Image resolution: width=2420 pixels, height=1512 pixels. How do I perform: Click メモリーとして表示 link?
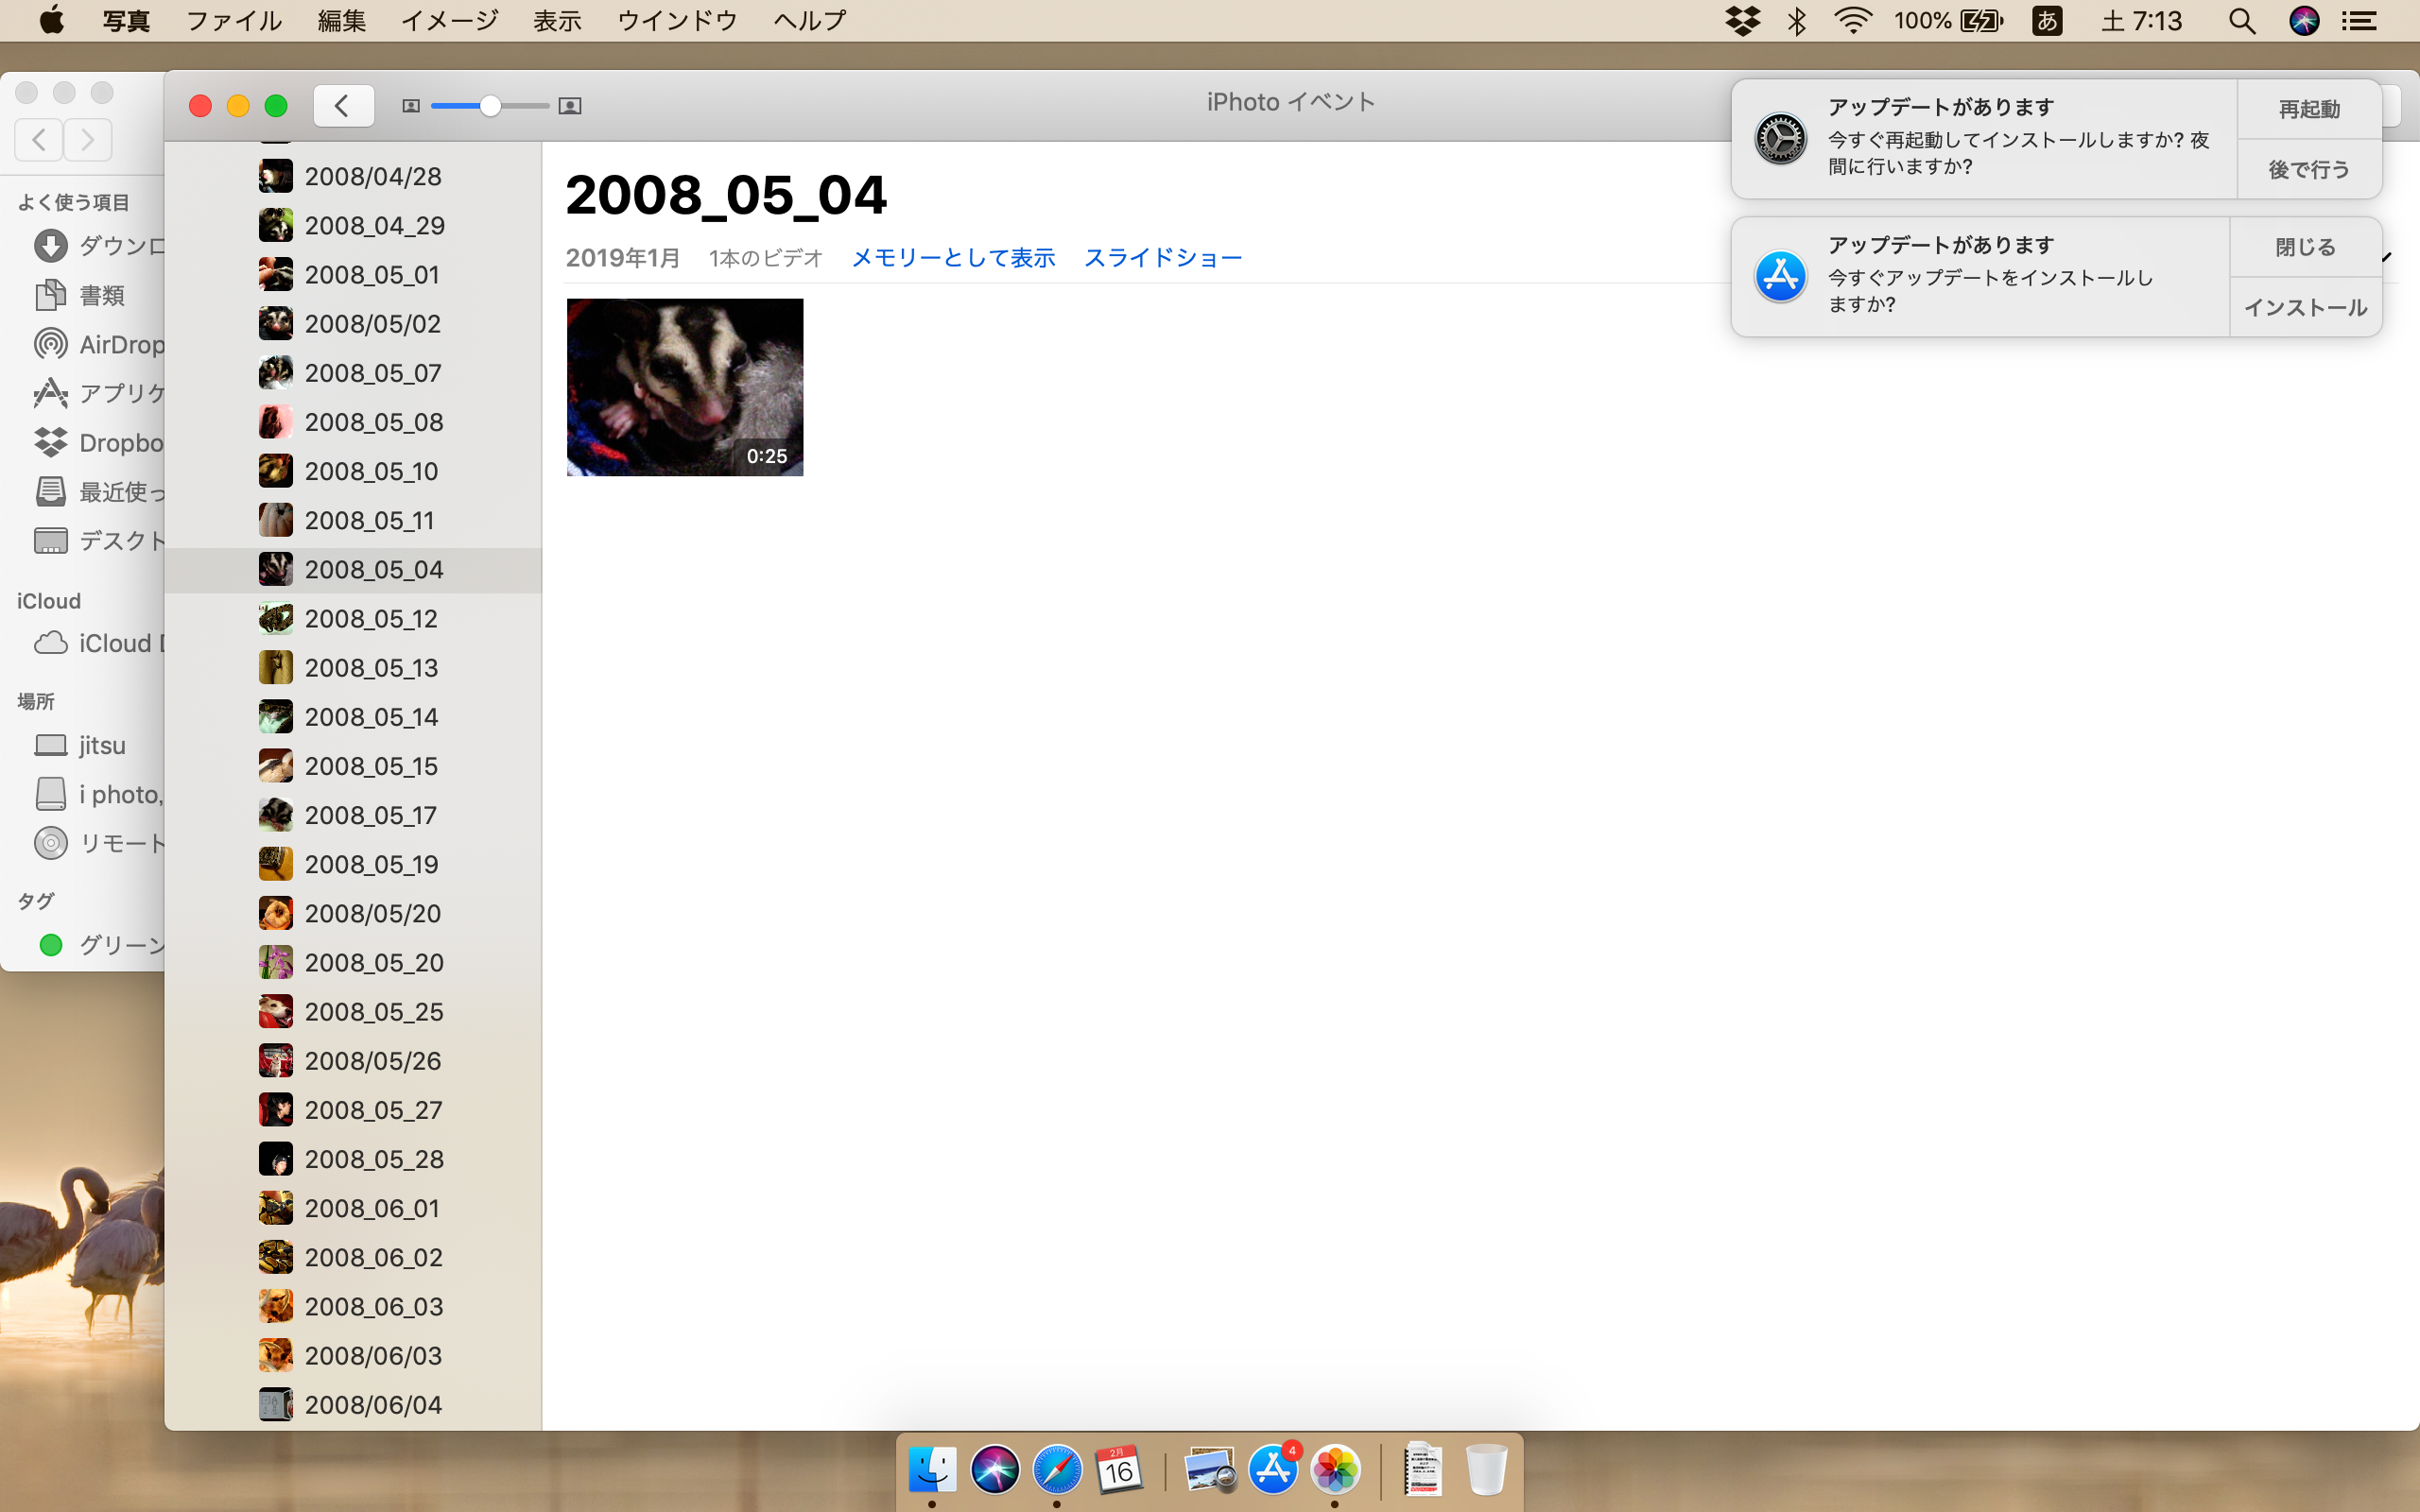[952, 258]
